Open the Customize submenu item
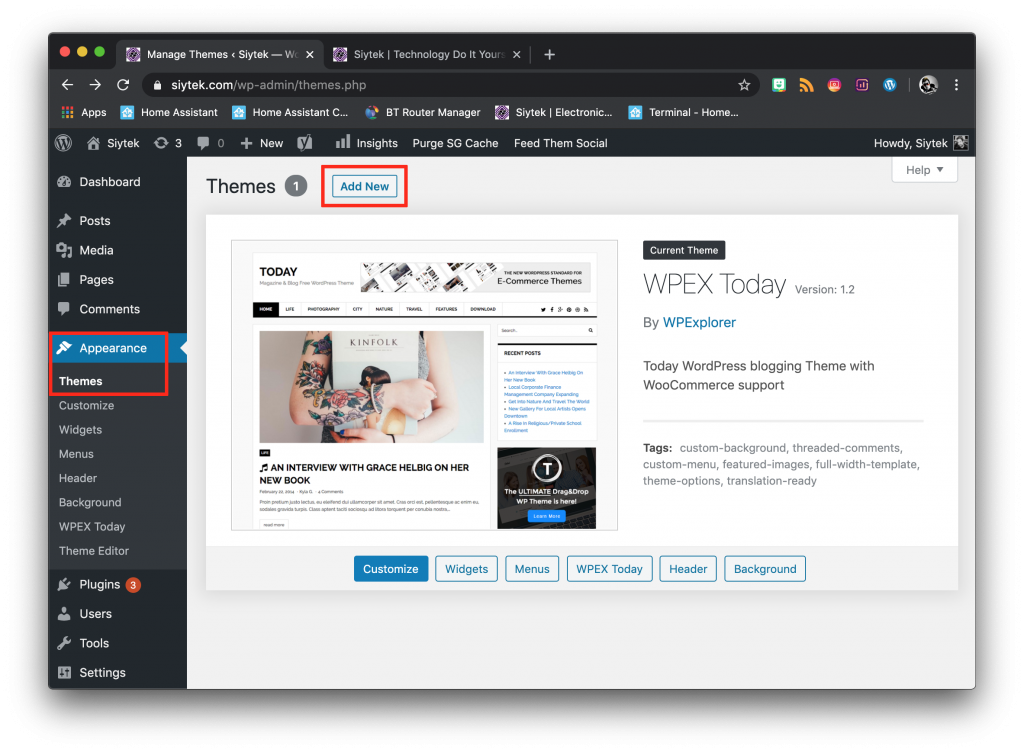Viewport: 1024px width, 753px height. pyautogui.click(x=86, y=406)
